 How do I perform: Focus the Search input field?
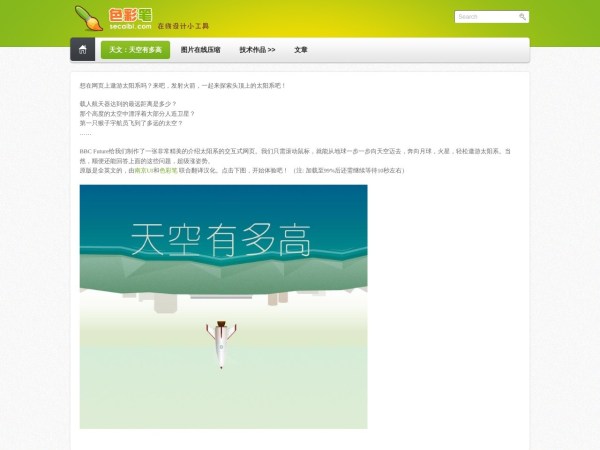click(485, 17)
